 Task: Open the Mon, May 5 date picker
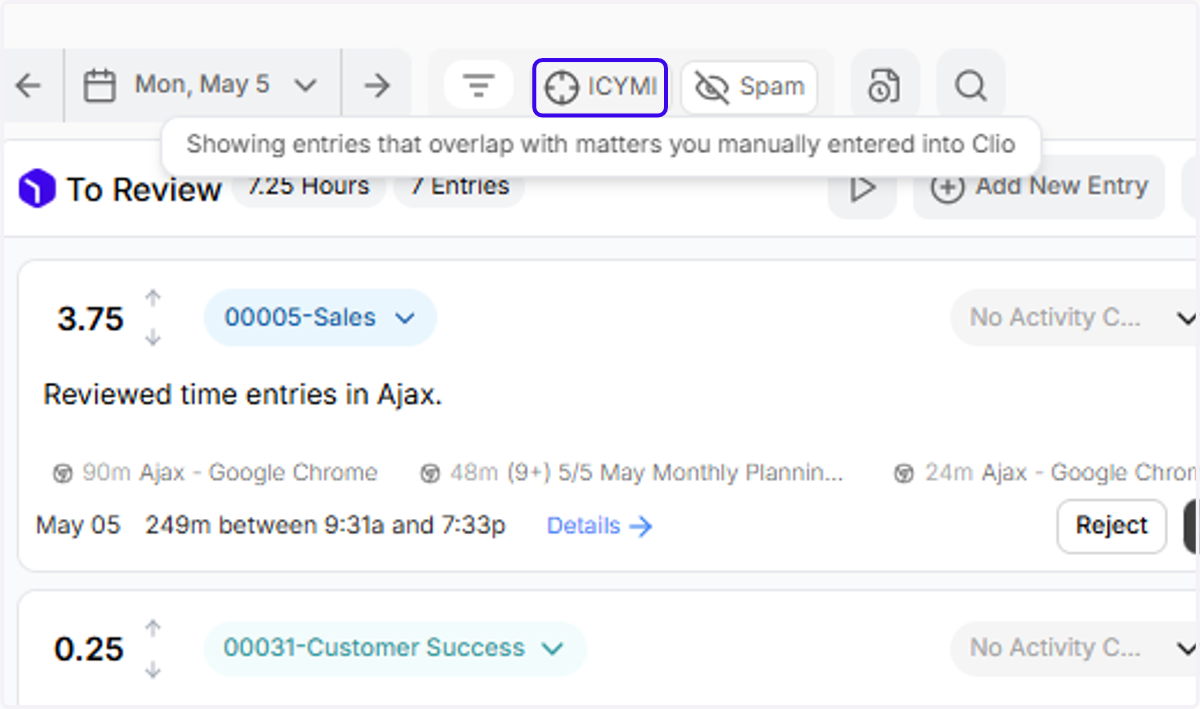(x=203, y=86)
